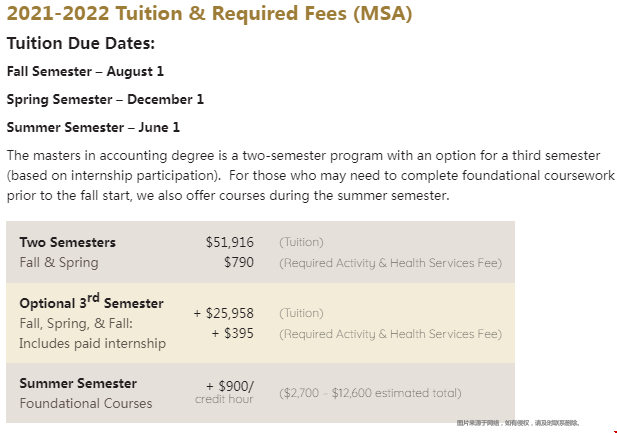Viewport: 617px width, 433px height.
Task: Click the Fall & Spring sublabel
Action: coord(59,263)
